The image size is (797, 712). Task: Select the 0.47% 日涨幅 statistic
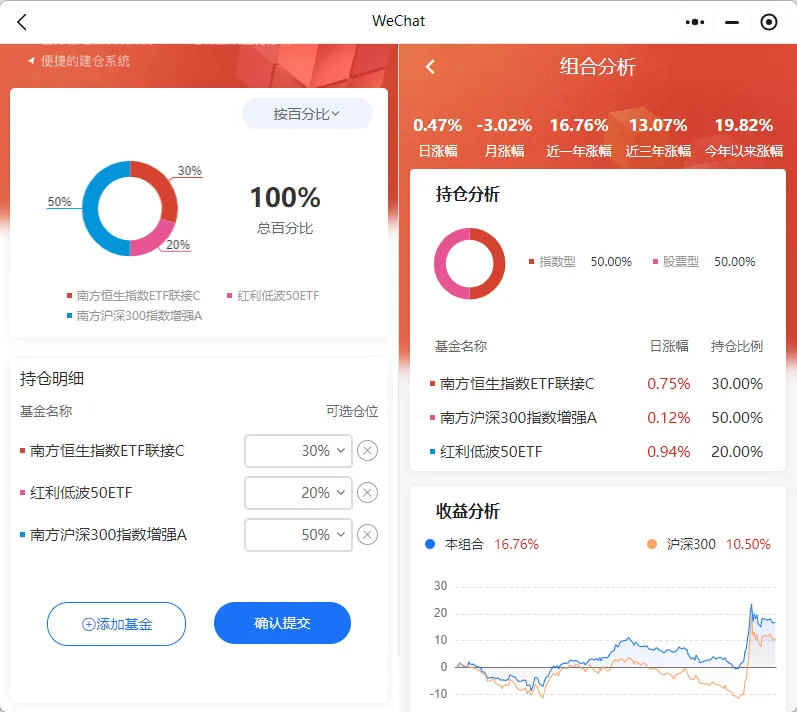pyautogui.click(x=438, y=137)
